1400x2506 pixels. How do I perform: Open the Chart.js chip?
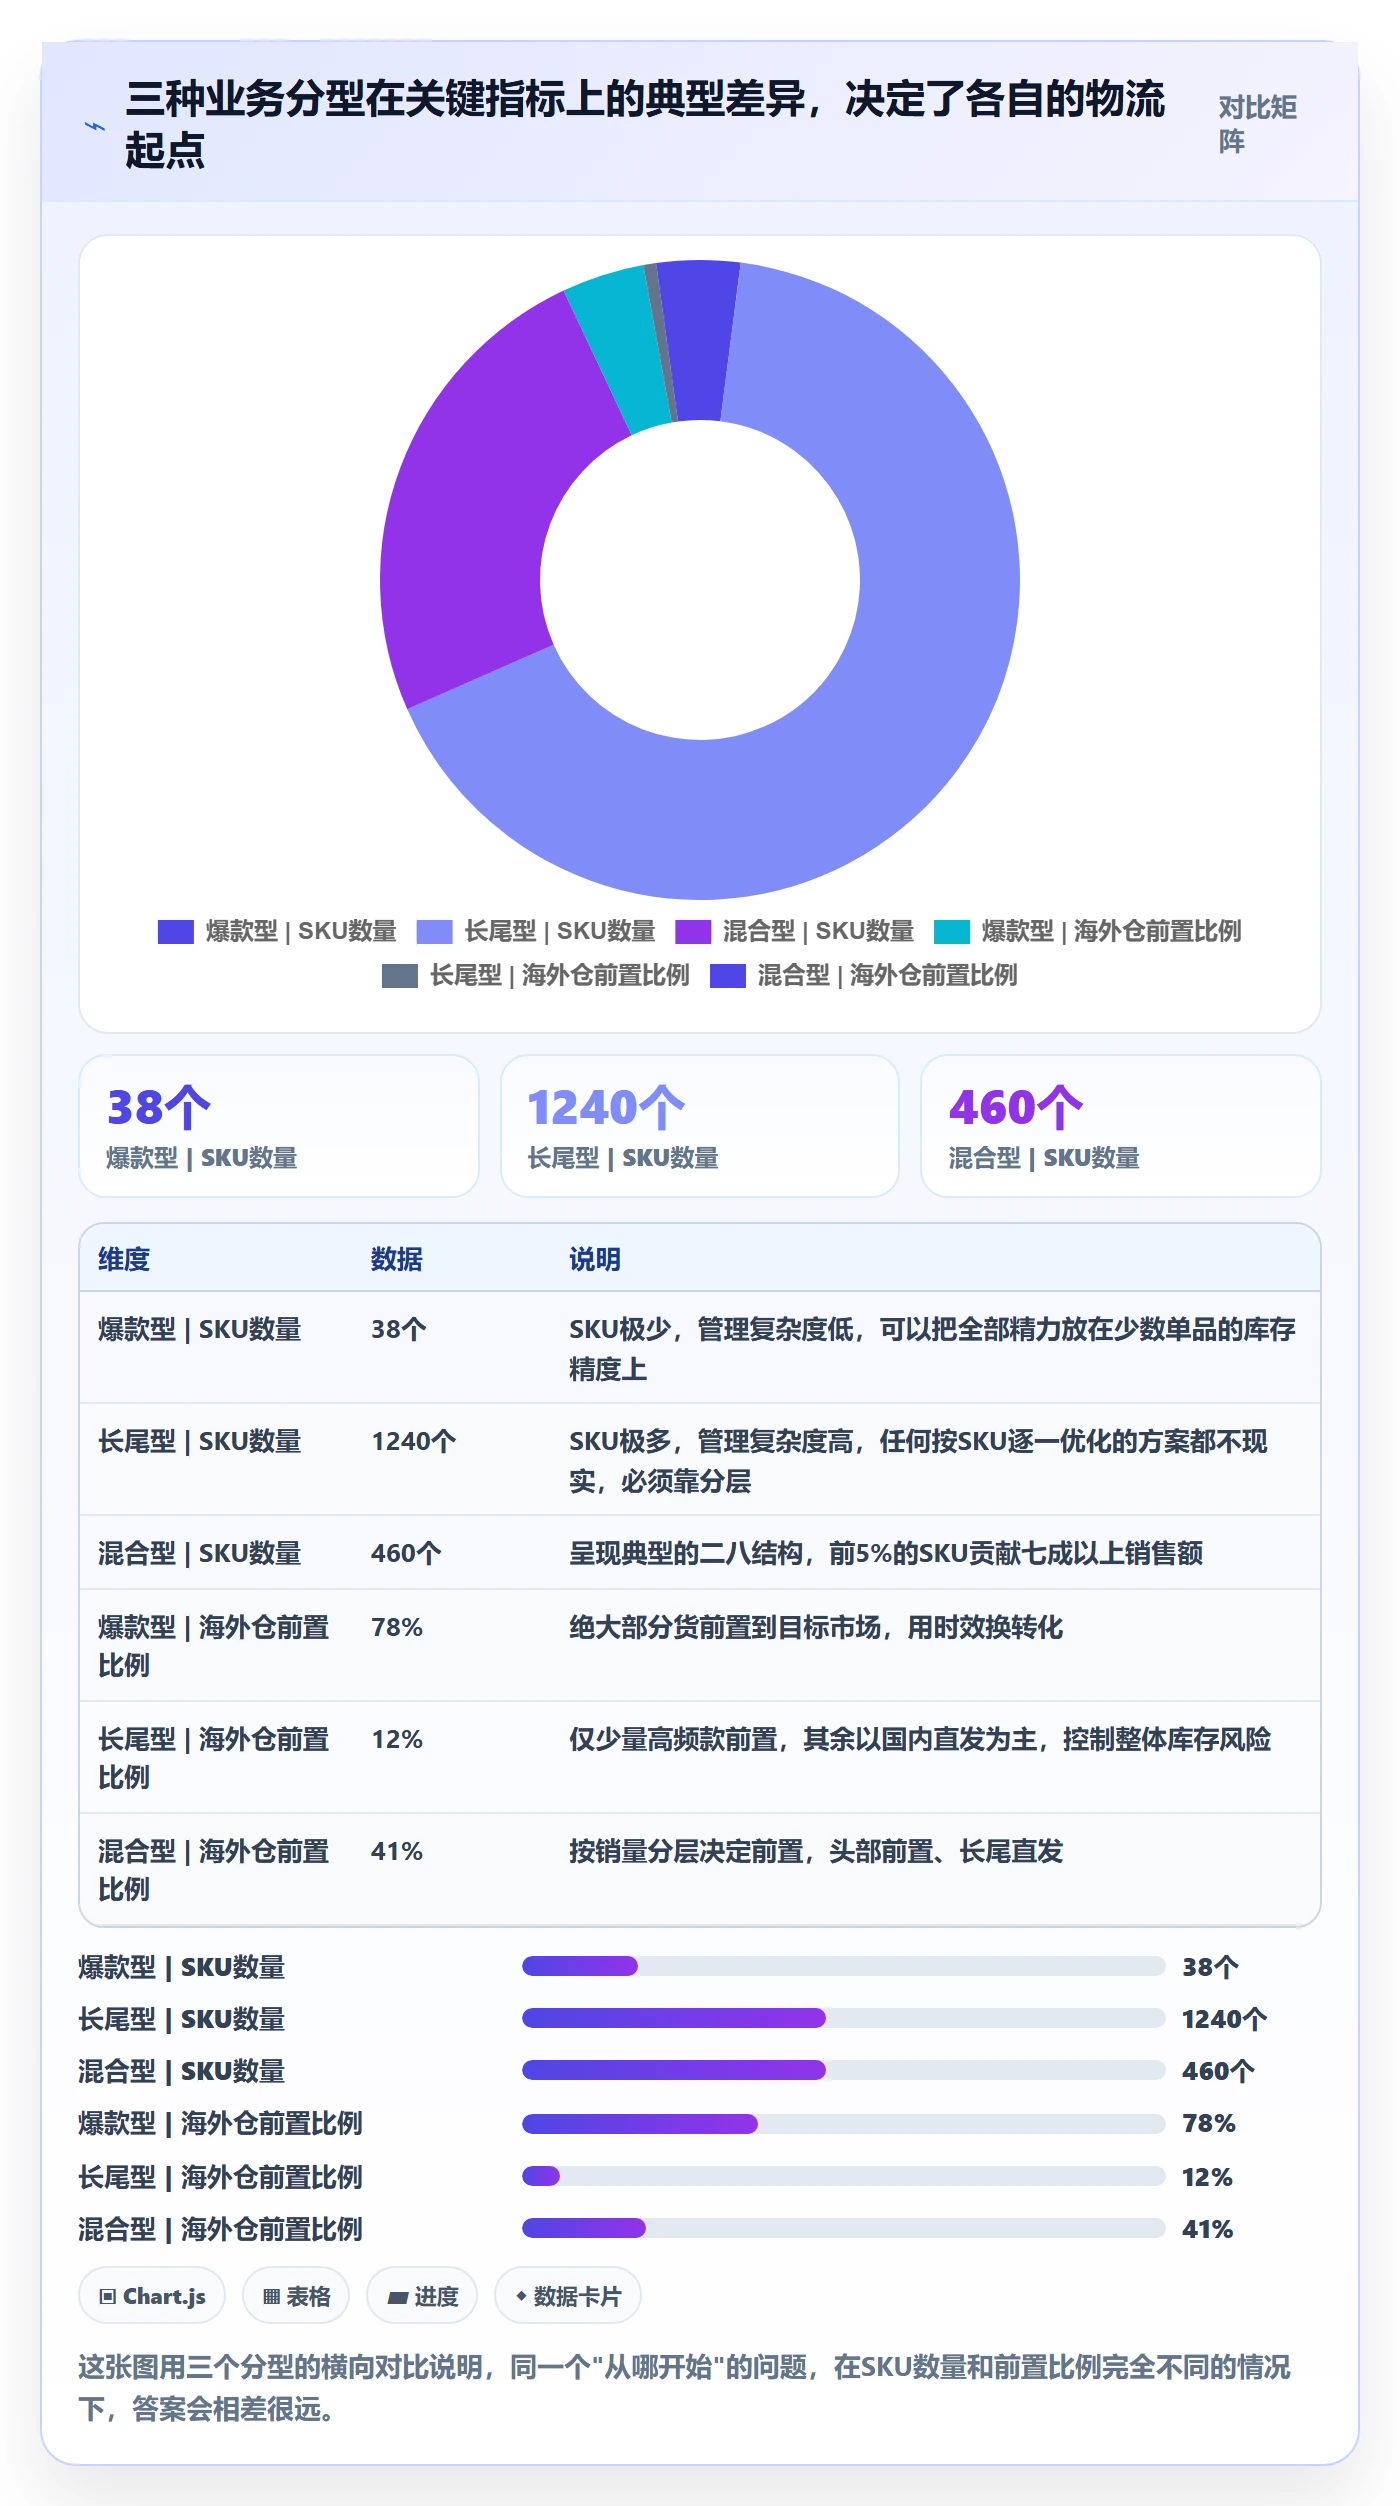tap(152, 2296)
